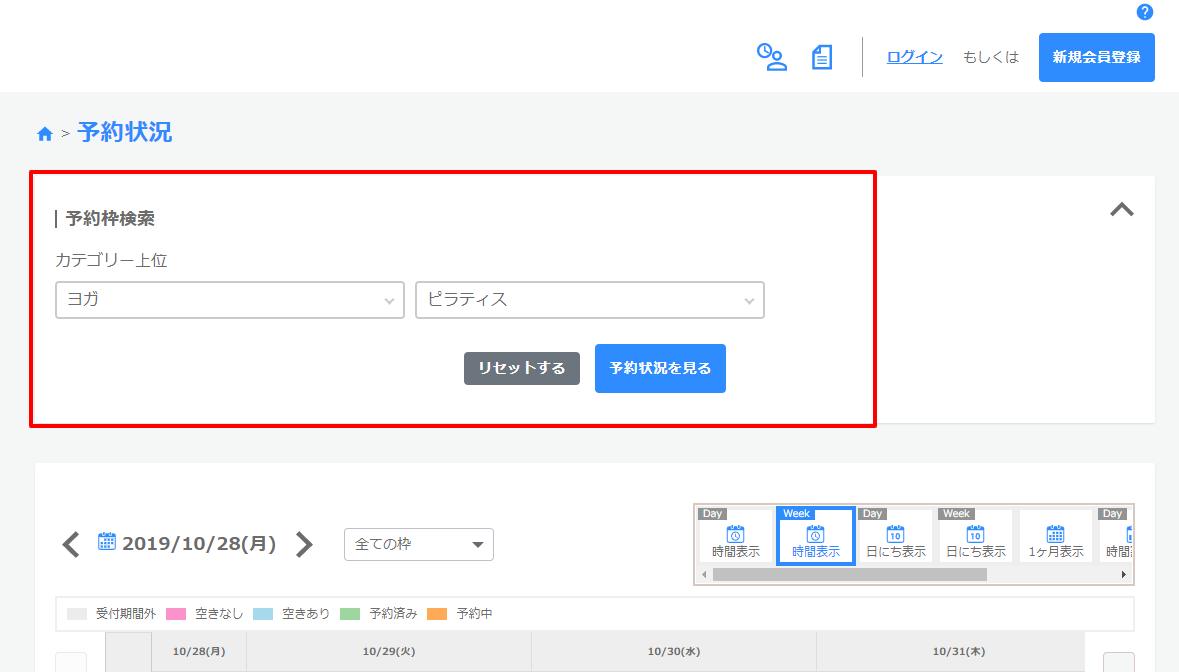Click the document list icon in header
The height and width of the screenshot is (672, 1179).
pos(822,57)
